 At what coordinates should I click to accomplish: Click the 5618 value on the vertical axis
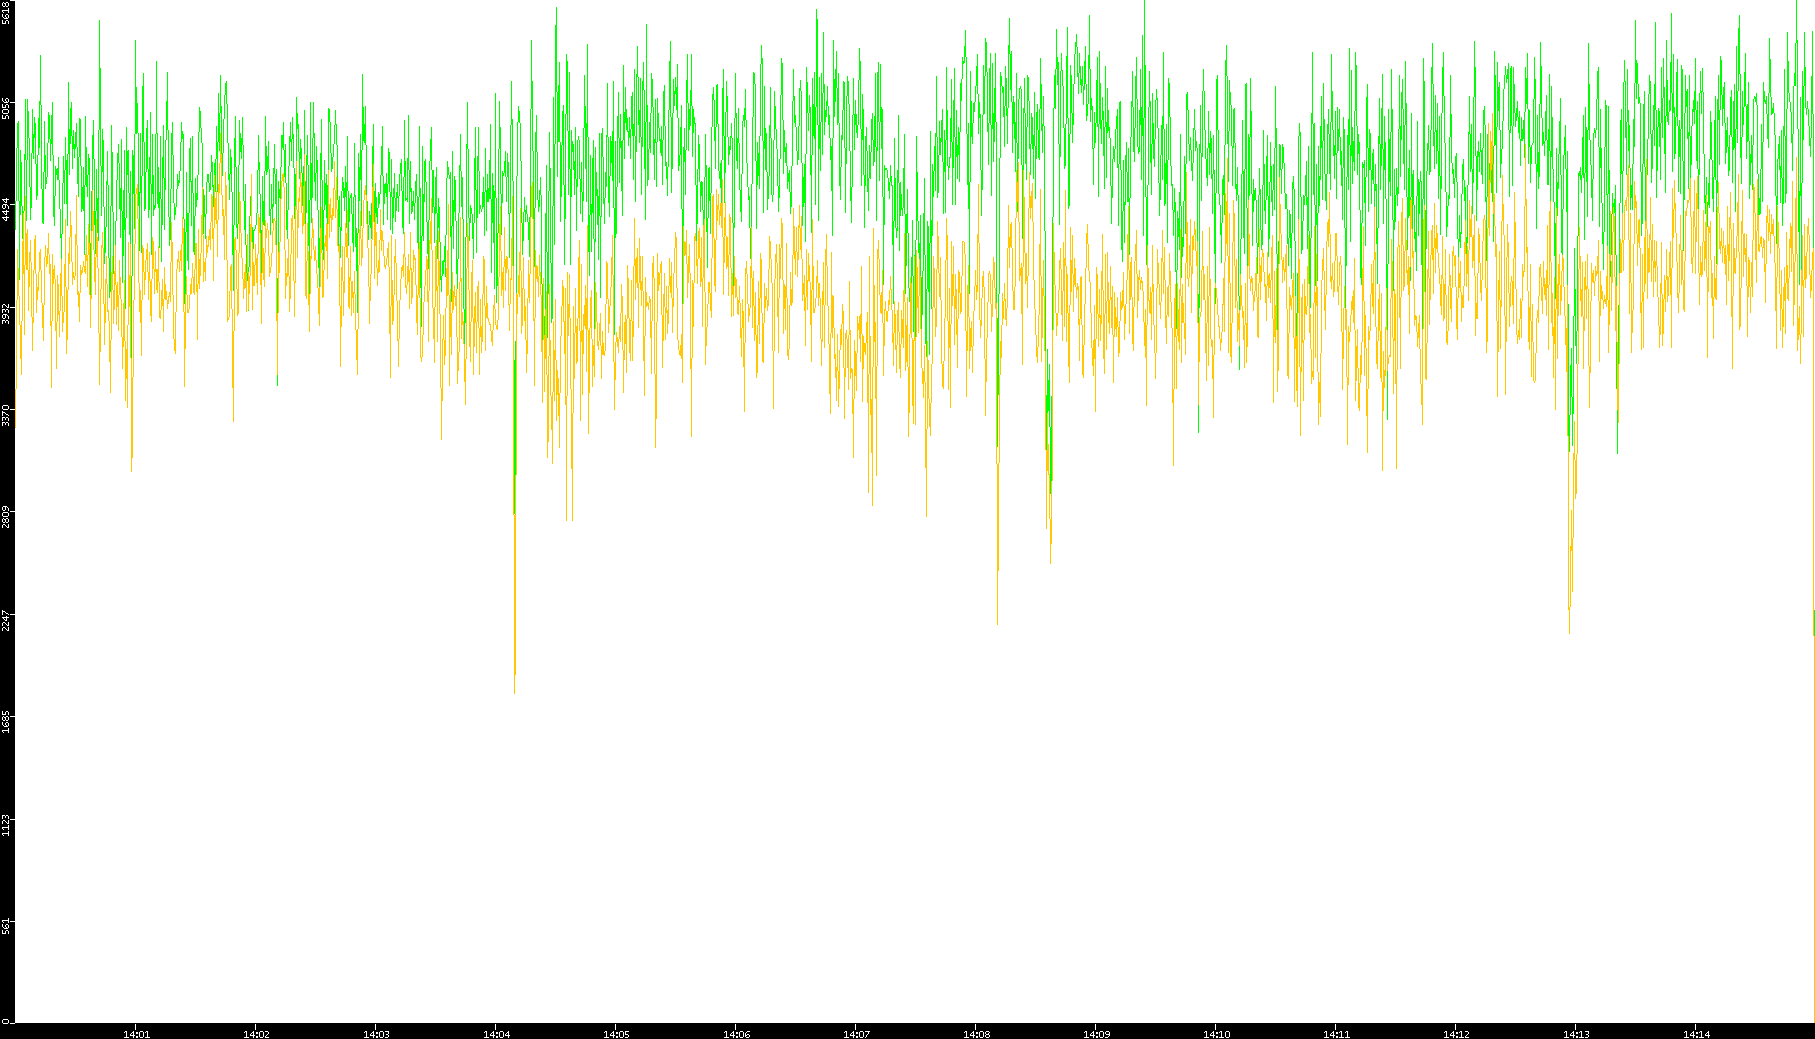[6, 12]
